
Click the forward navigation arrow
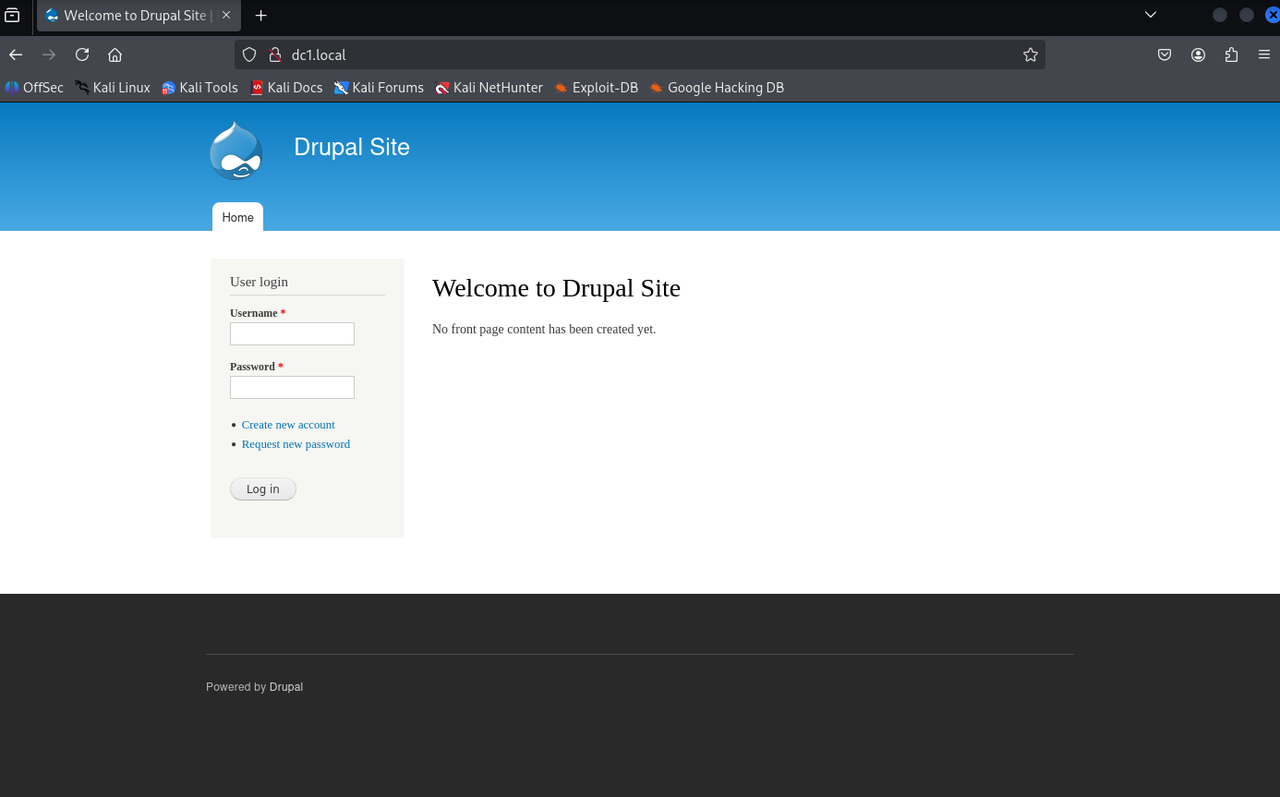click(x=49, y=55)
